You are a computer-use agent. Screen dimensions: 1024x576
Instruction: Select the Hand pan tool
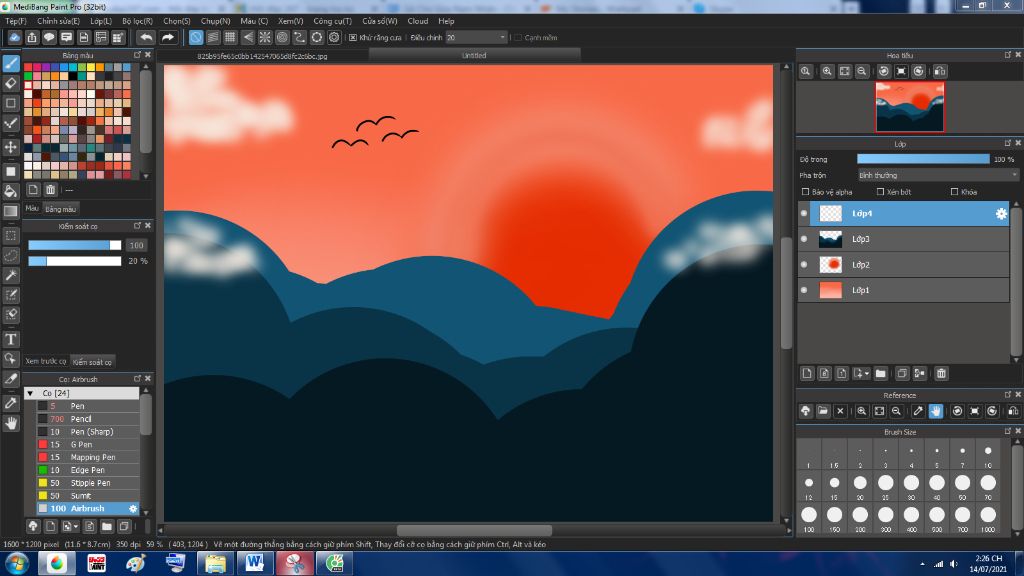pyautogui.click(x=10, y=424)
